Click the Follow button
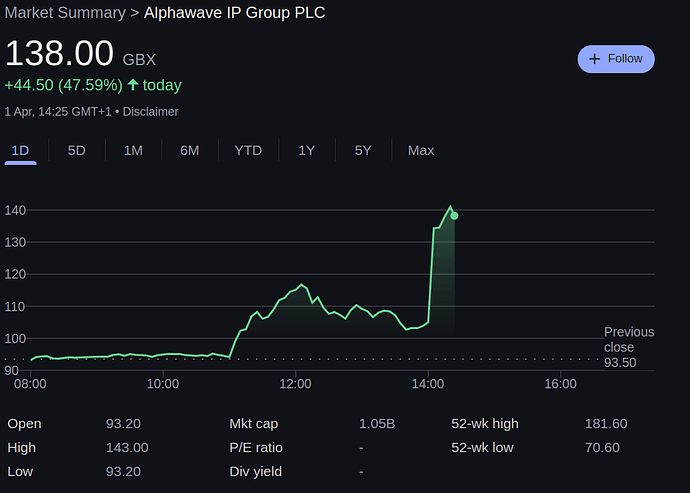The height and width of the screenshot is (493, 690). click(x=616, y=59)
